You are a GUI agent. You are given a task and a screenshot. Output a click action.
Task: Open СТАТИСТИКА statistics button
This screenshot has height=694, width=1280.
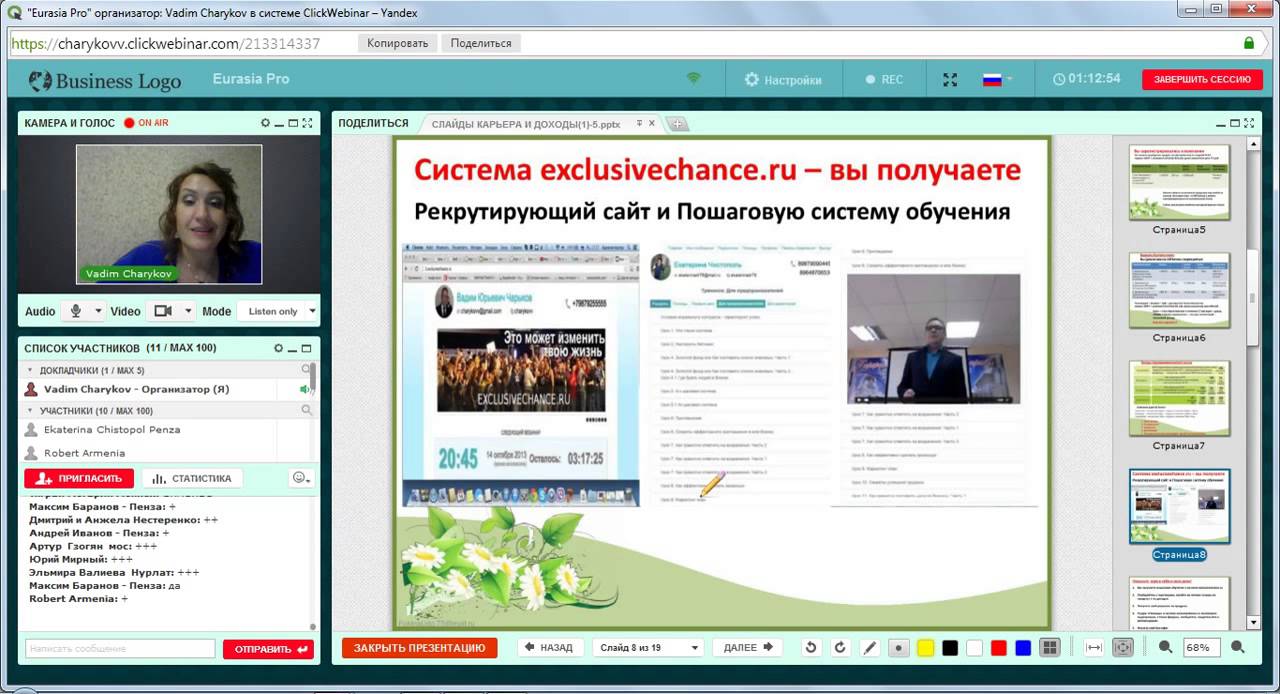192,478
